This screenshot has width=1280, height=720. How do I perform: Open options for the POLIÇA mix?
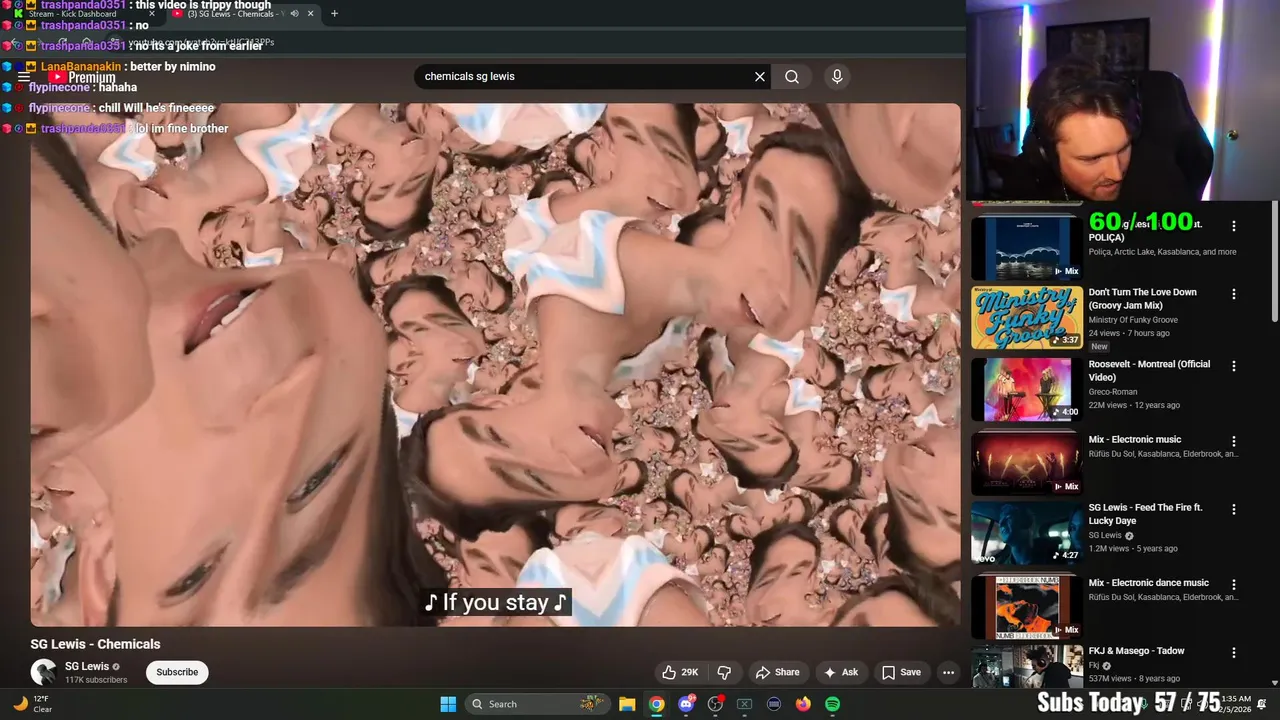tap(1233, 226)
